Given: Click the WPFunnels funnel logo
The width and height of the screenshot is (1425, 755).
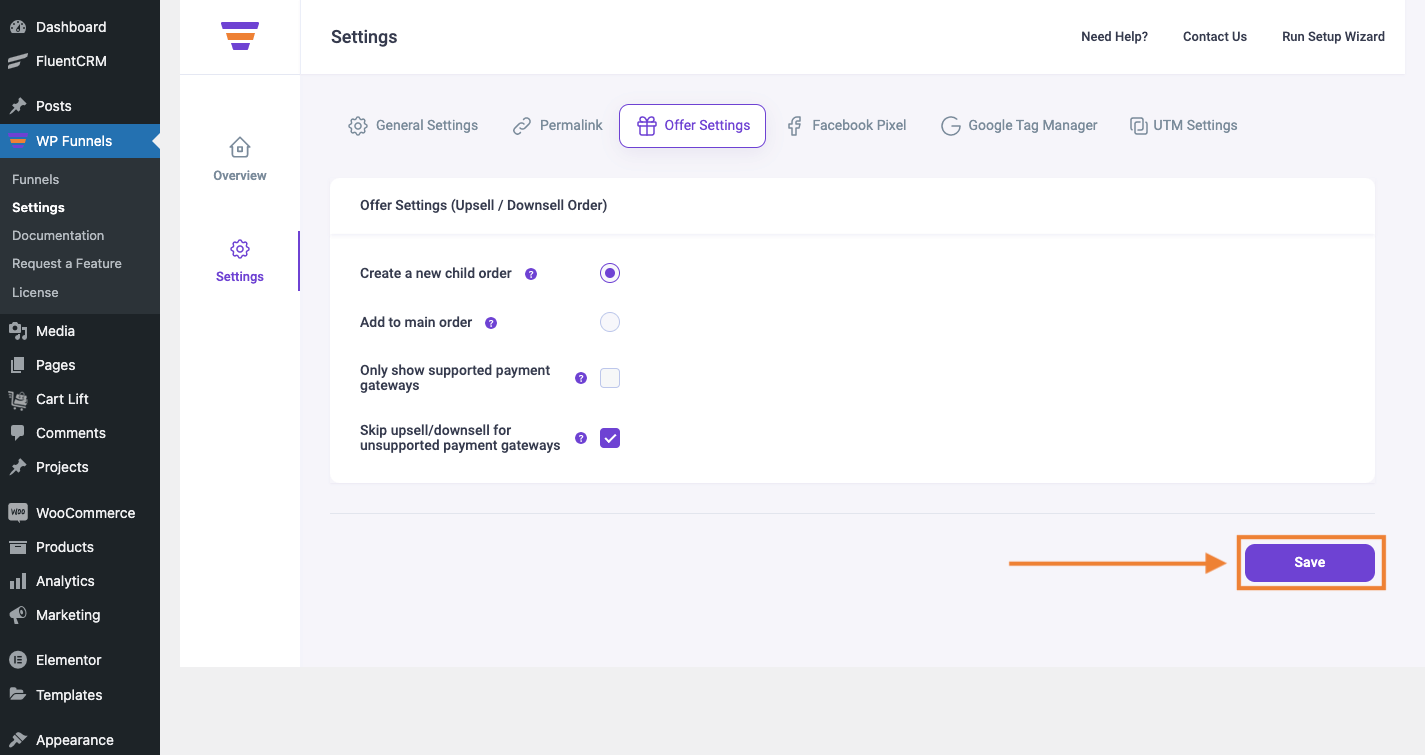Looking at the screenshot, I should click(240, 36).
